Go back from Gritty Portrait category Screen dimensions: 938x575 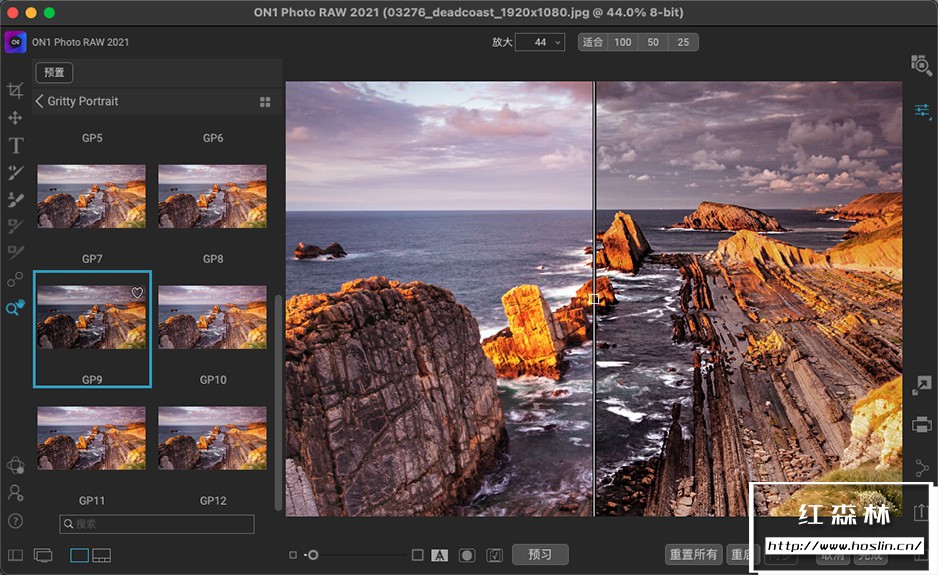[x=40, y=101]
